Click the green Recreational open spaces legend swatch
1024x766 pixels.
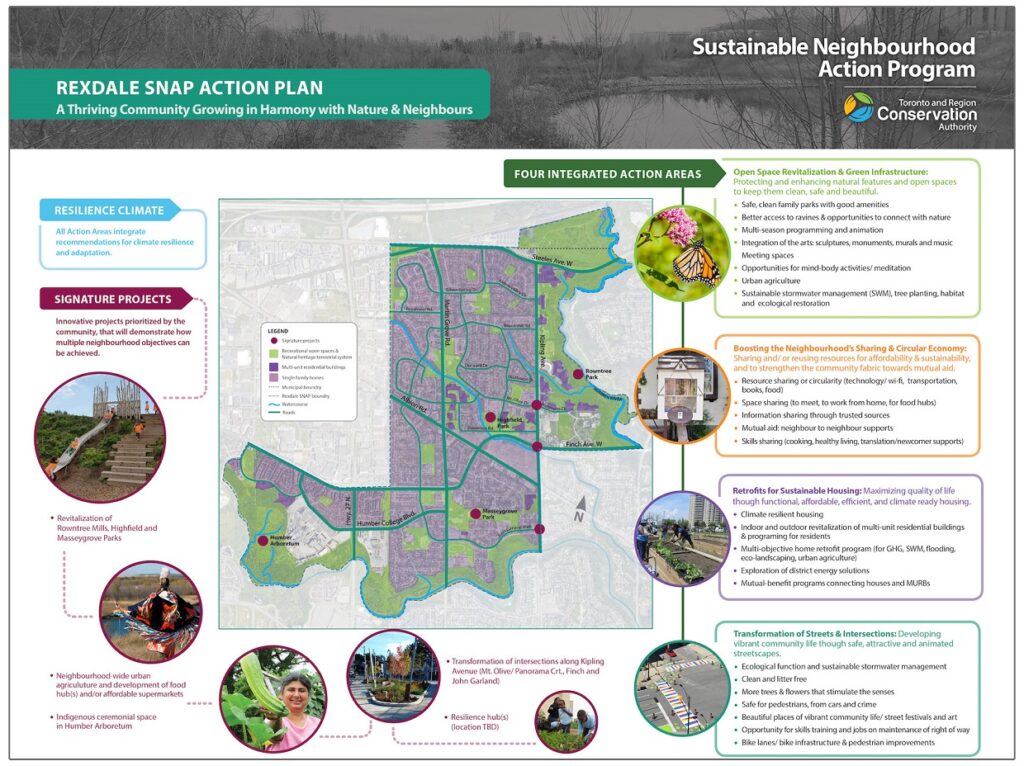pyautogui.click(x=274, y=353)
